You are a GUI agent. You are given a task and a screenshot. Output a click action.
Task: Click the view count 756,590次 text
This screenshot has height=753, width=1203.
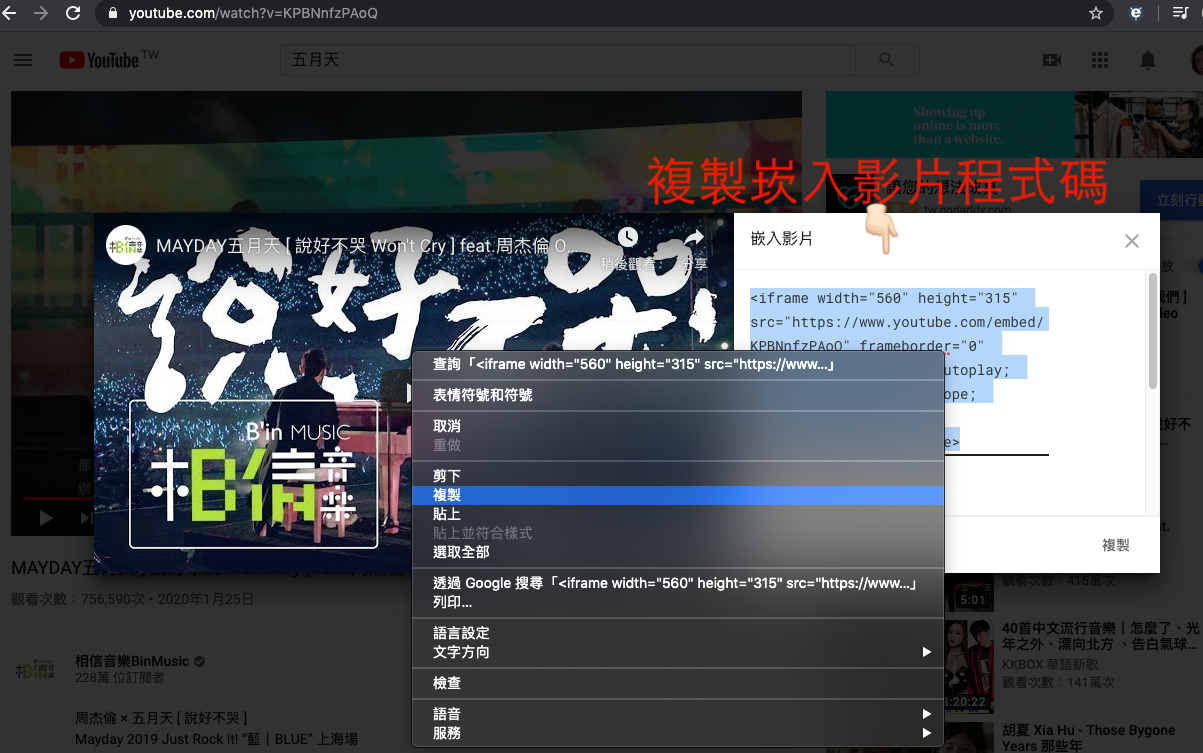point(78,600)
